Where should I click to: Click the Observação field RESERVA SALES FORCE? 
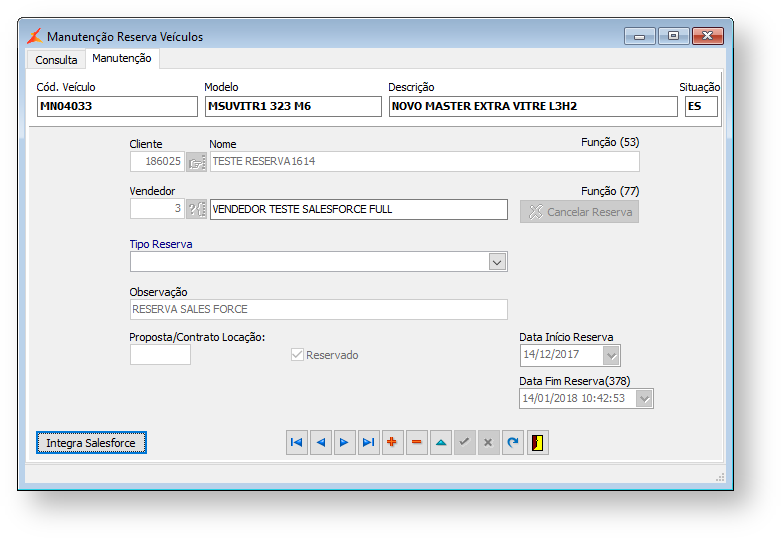click(x=319, y=309)
